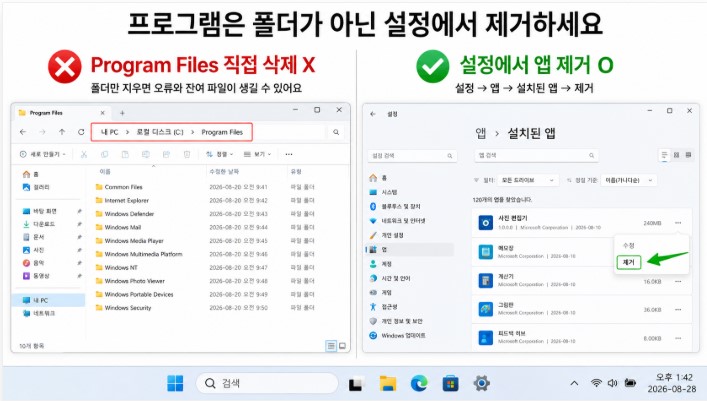Select 제거 in the app context menu
This screenshot has width=707, height=401.
[x=629, y=262]
